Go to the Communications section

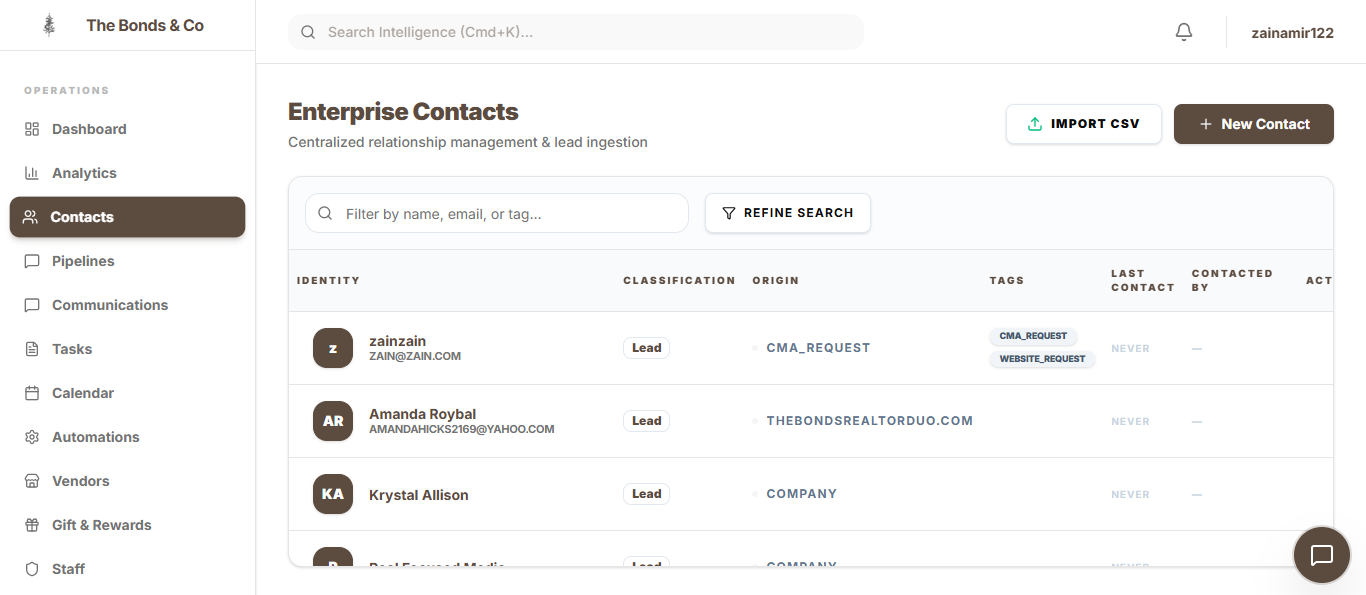(x=110, y=305)
